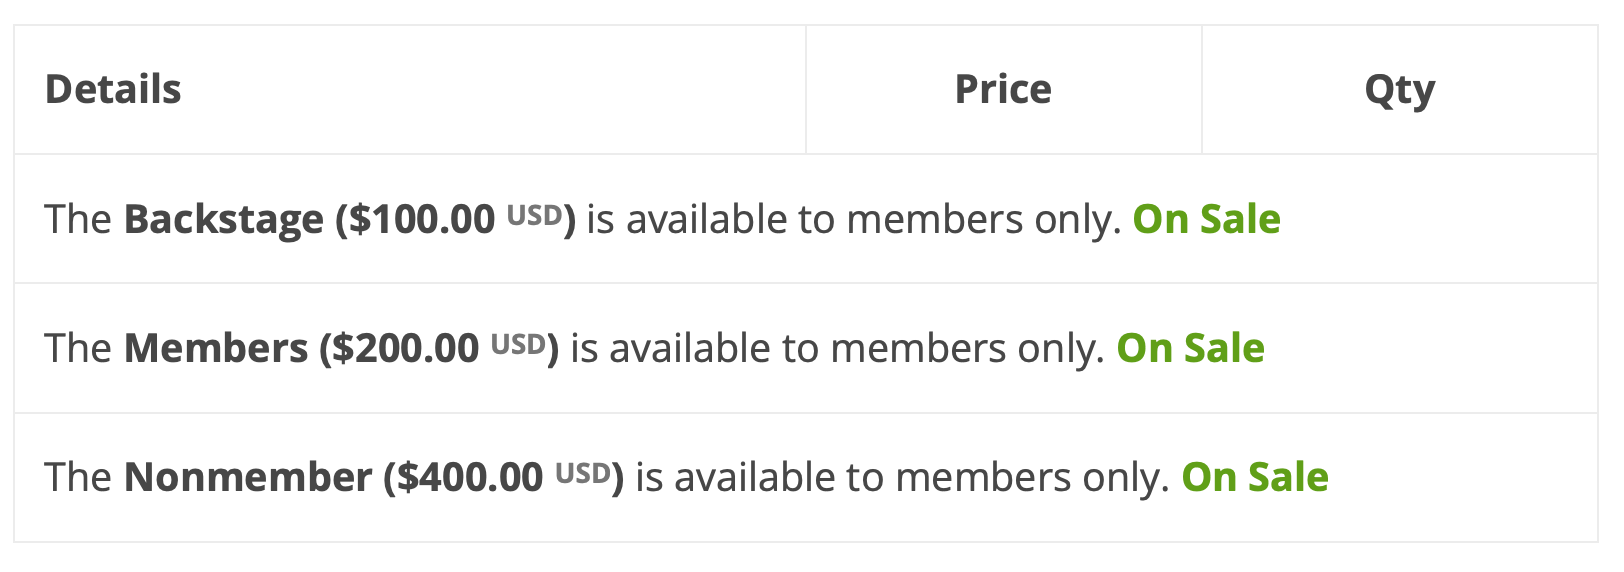Click the On Sale label for Backstage
The height and width of the screenshot is (572, 1624).
(x=1206, y=219)
